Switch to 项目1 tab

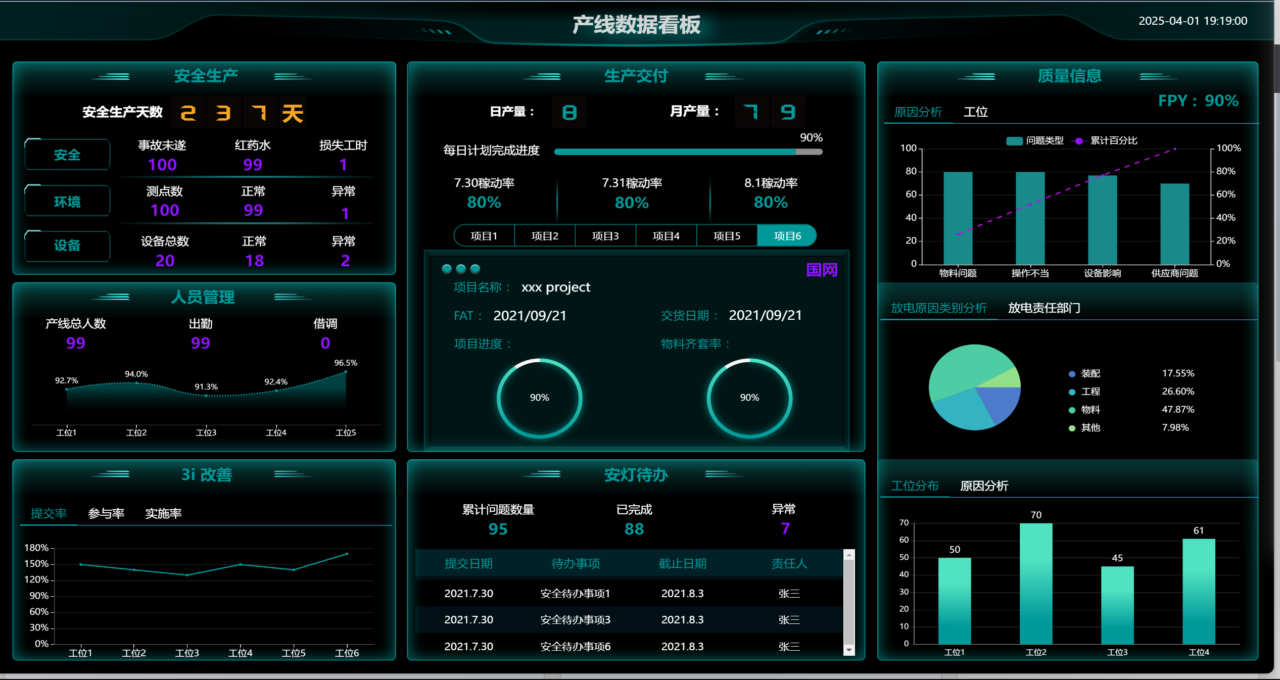pos(484,236)
